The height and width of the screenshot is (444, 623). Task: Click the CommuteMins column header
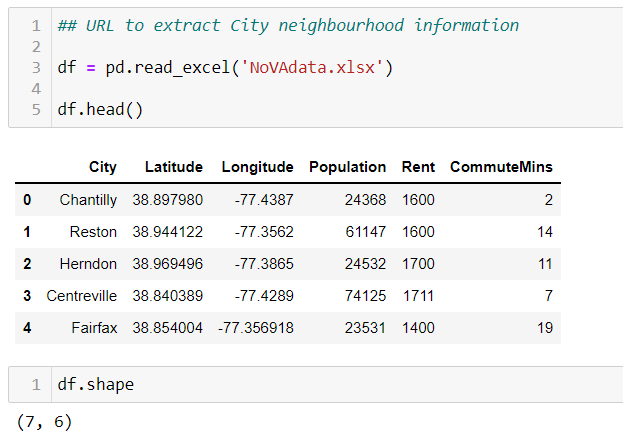coord(501,167)
